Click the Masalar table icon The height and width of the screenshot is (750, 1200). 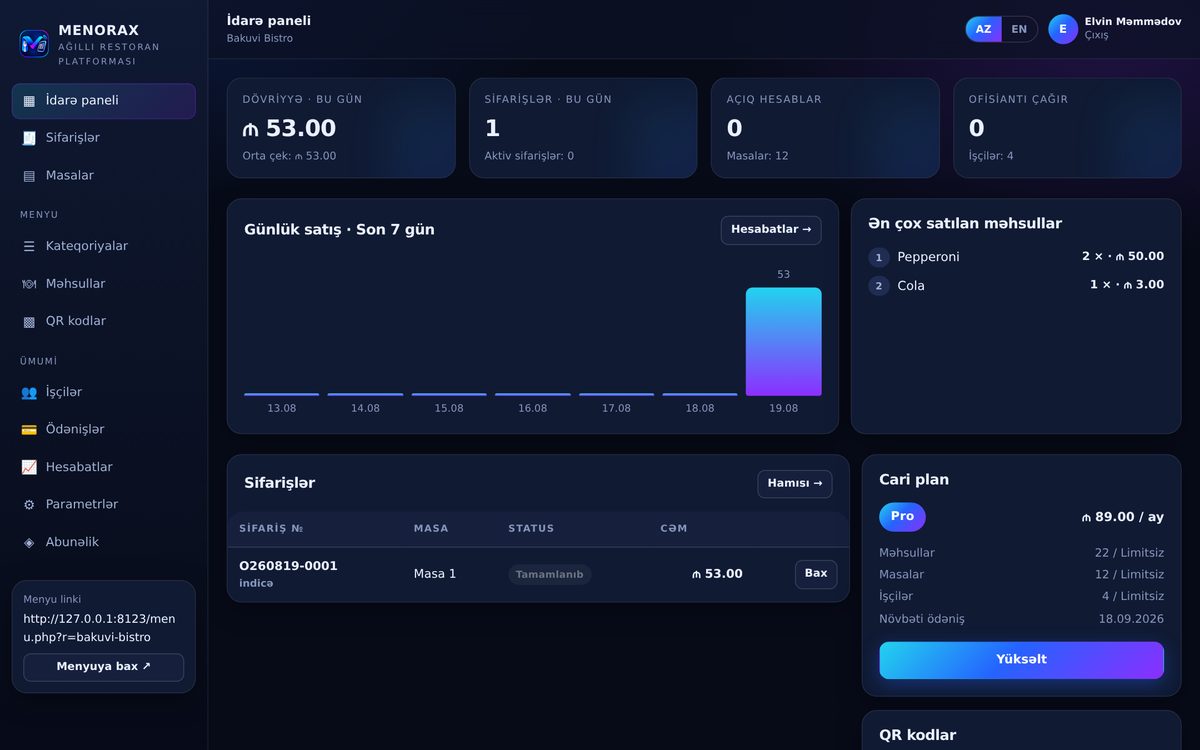coord(29,176)
